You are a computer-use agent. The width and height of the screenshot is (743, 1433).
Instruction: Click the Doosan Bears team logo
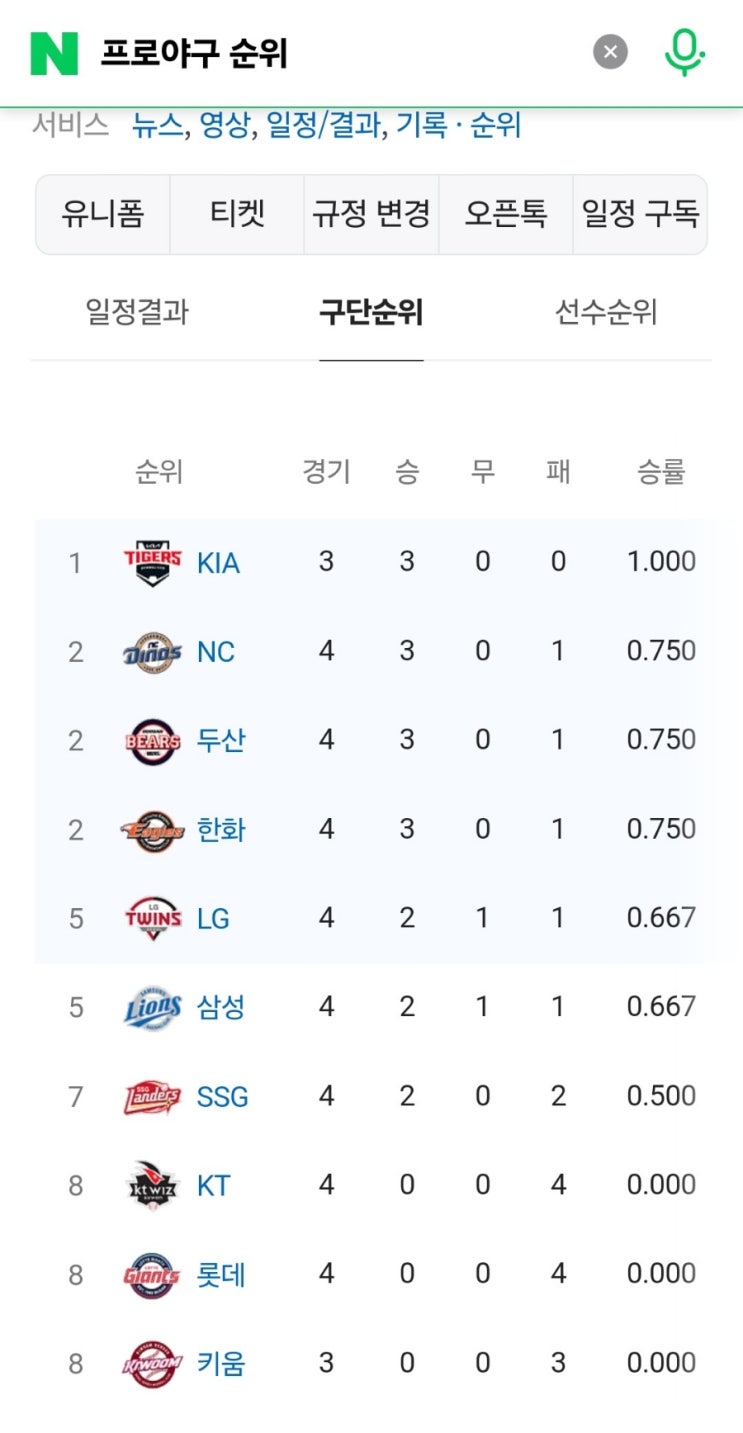point(153,741)
